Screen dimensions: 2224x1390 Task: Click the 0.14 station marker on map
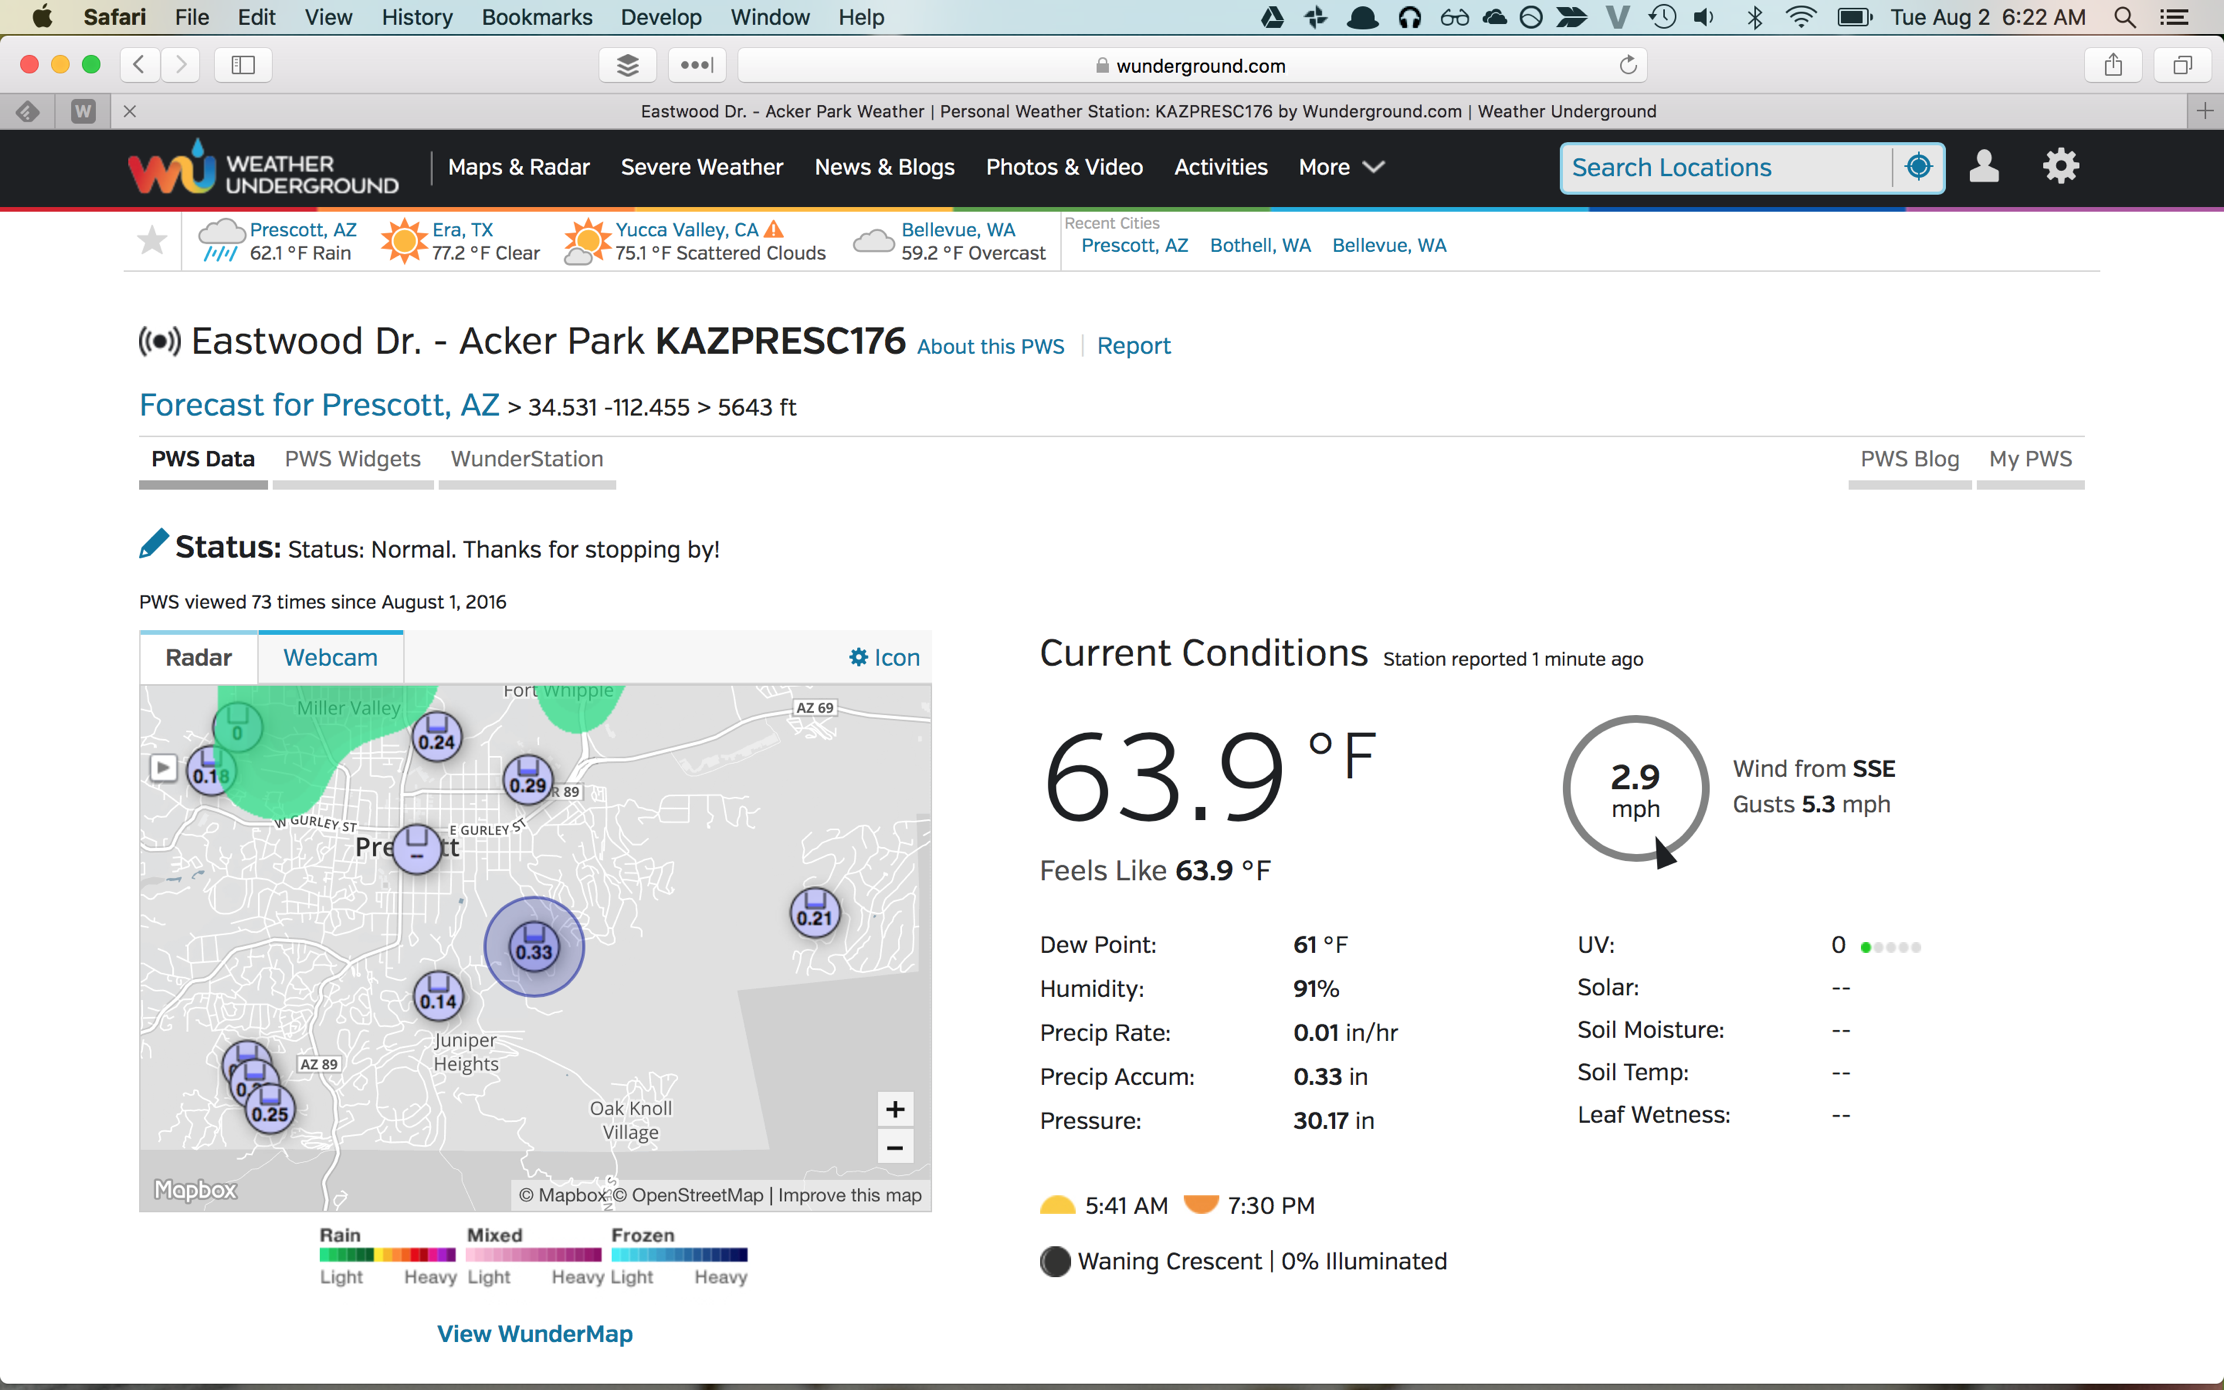pyautogui.click(x=438, y=996)
